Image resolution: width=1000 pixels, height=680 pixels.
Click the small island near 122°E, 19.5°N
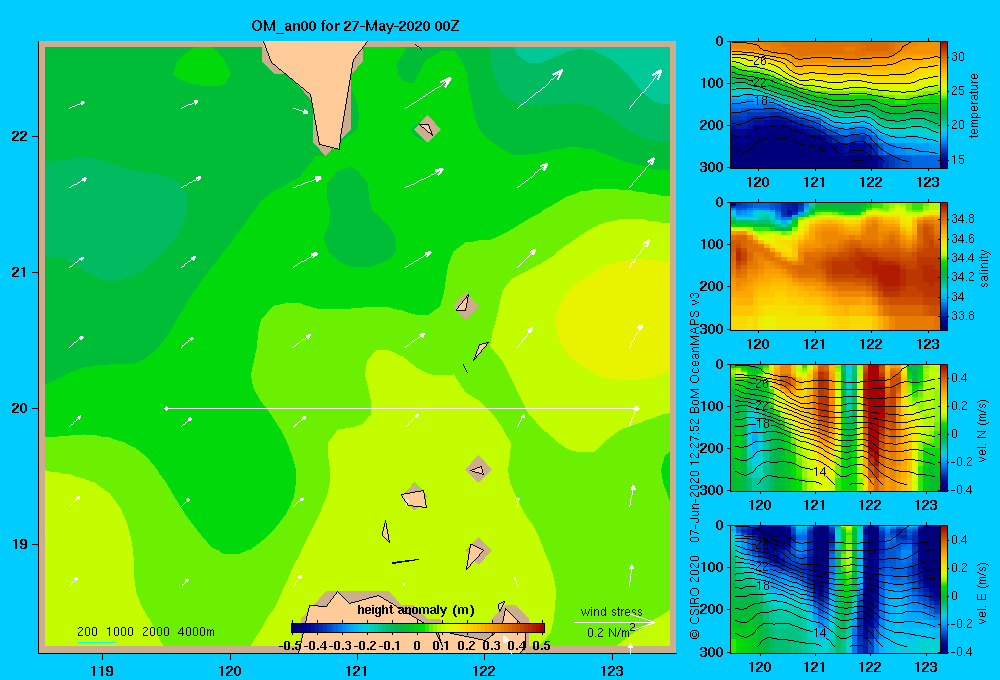(478, 469)
